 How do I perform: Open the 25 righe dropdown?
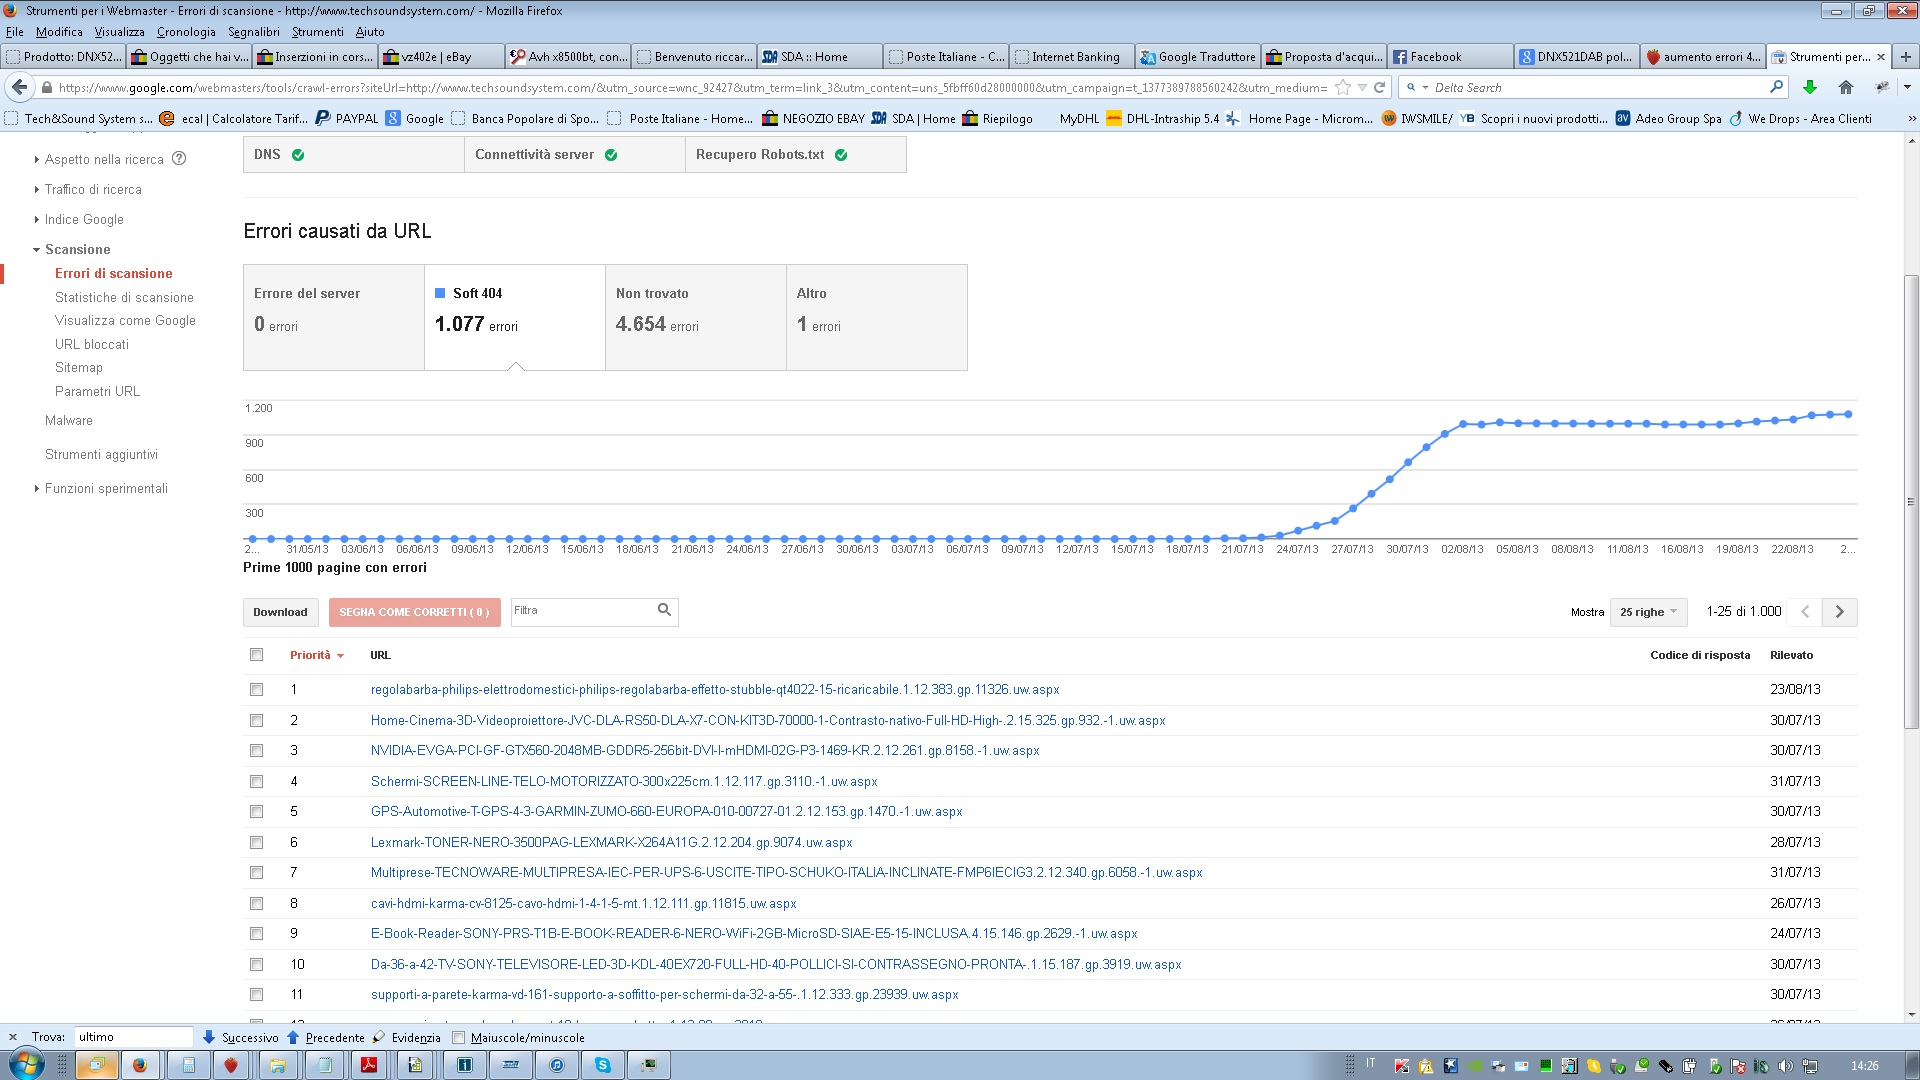click(1648, 612)
